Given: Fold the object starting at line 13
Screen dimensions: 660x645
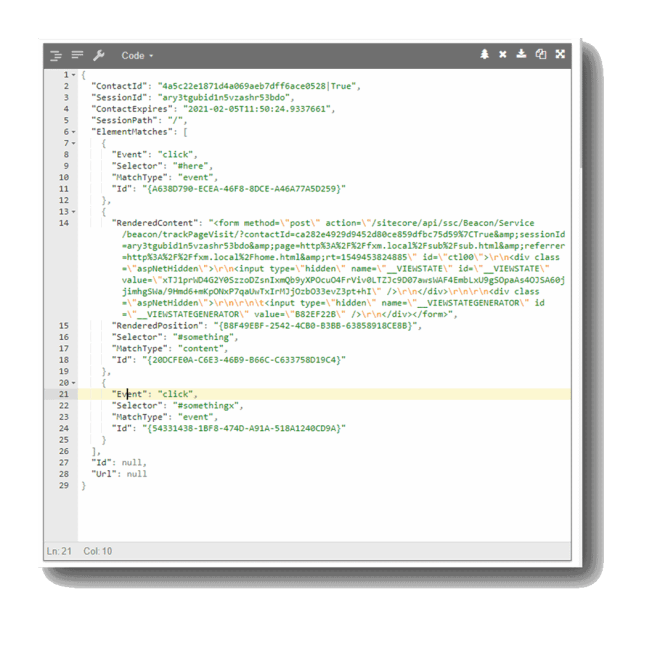Looking at the screenshot, I should (x=73, y=211).
